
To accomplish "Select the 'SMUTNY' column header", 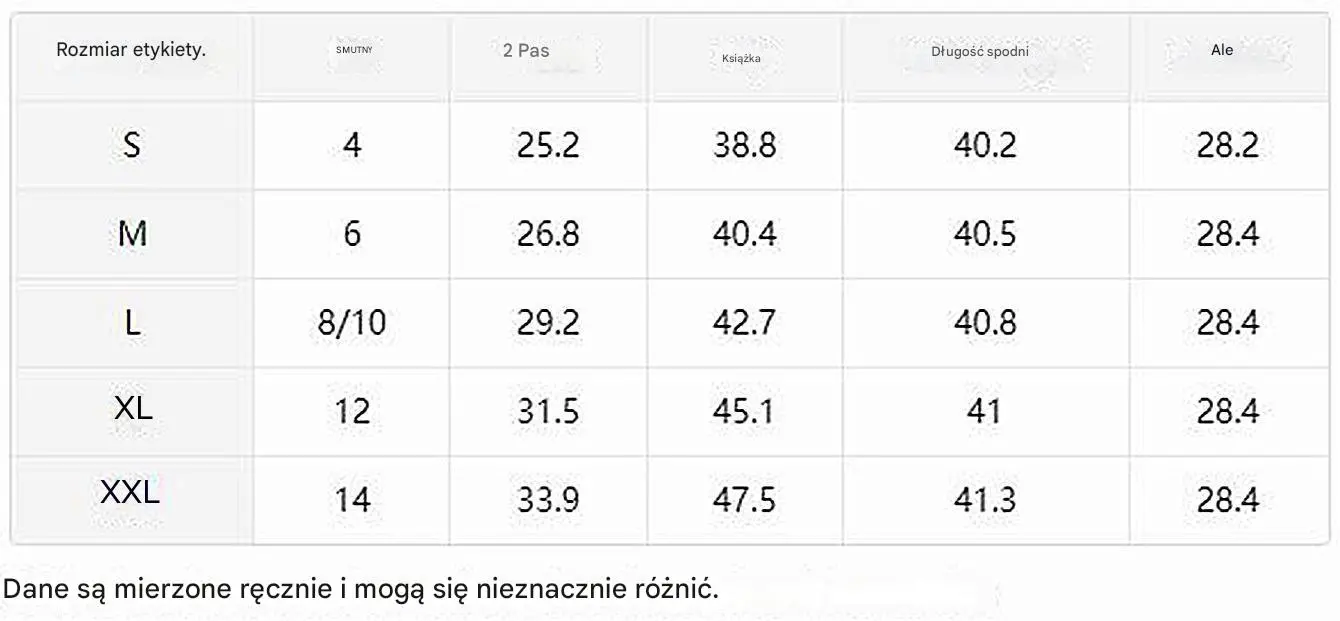I will [x=354, y=49].
